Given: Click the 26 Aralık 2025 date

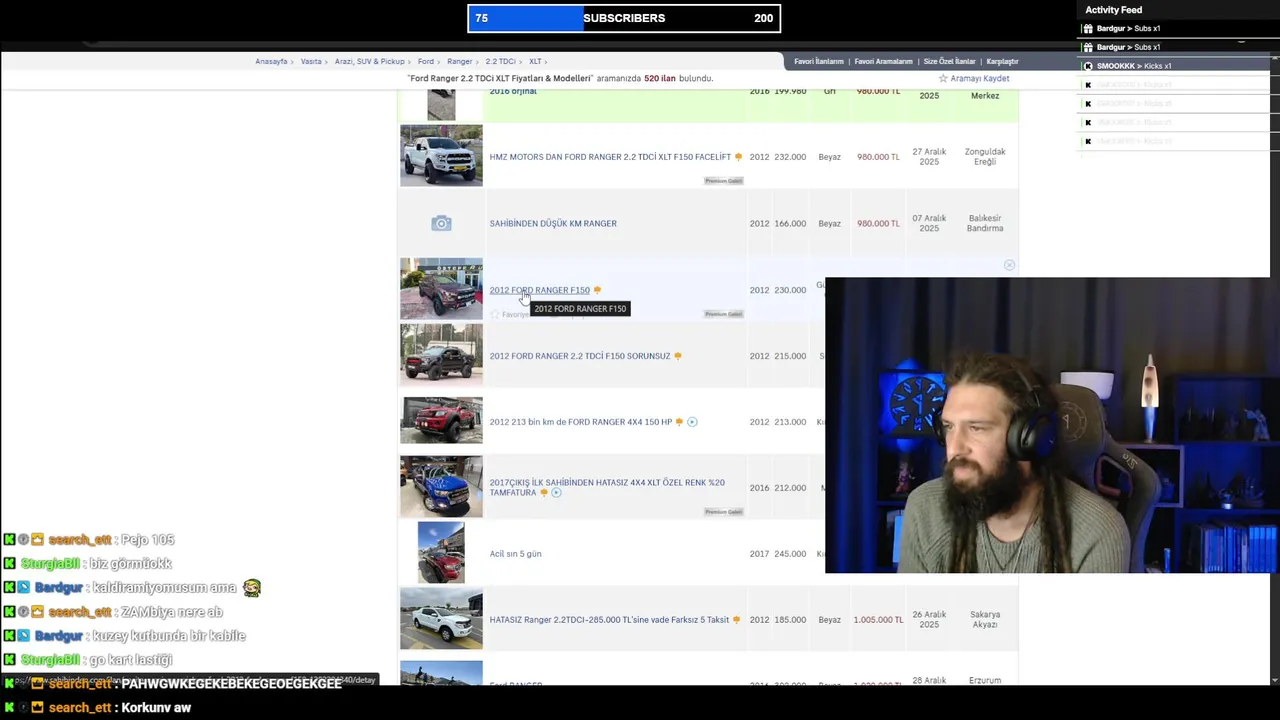Looking at the screenshot, I should tap(929, 620).
